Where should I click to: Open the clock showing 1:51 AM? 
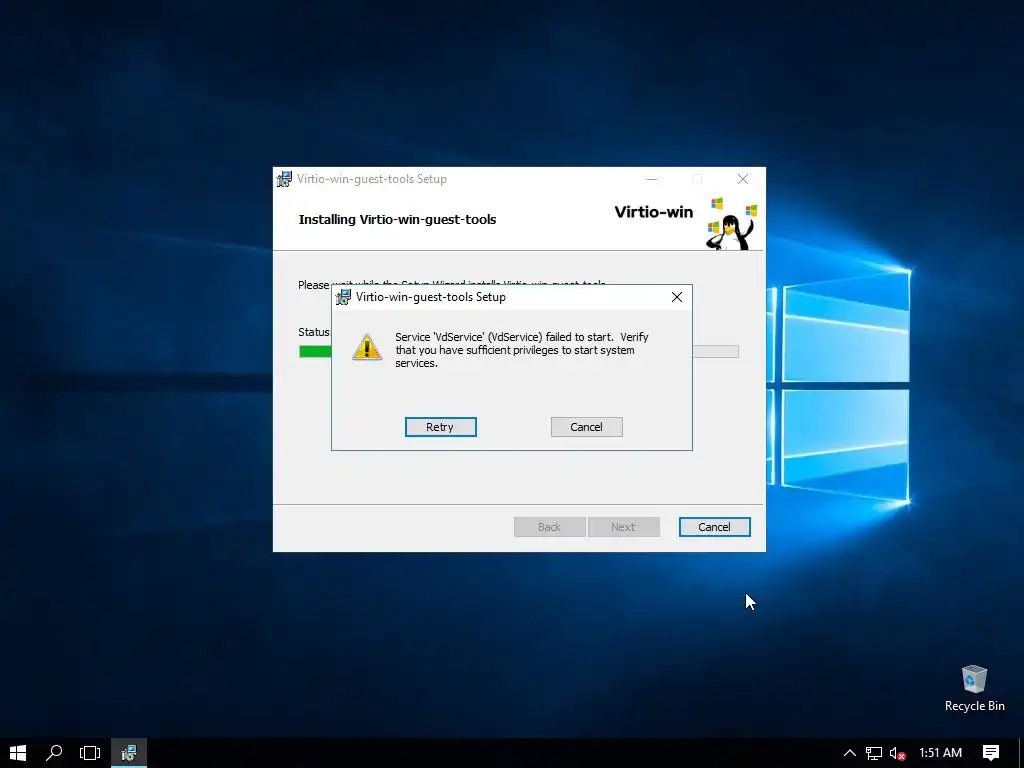(940, 753)
